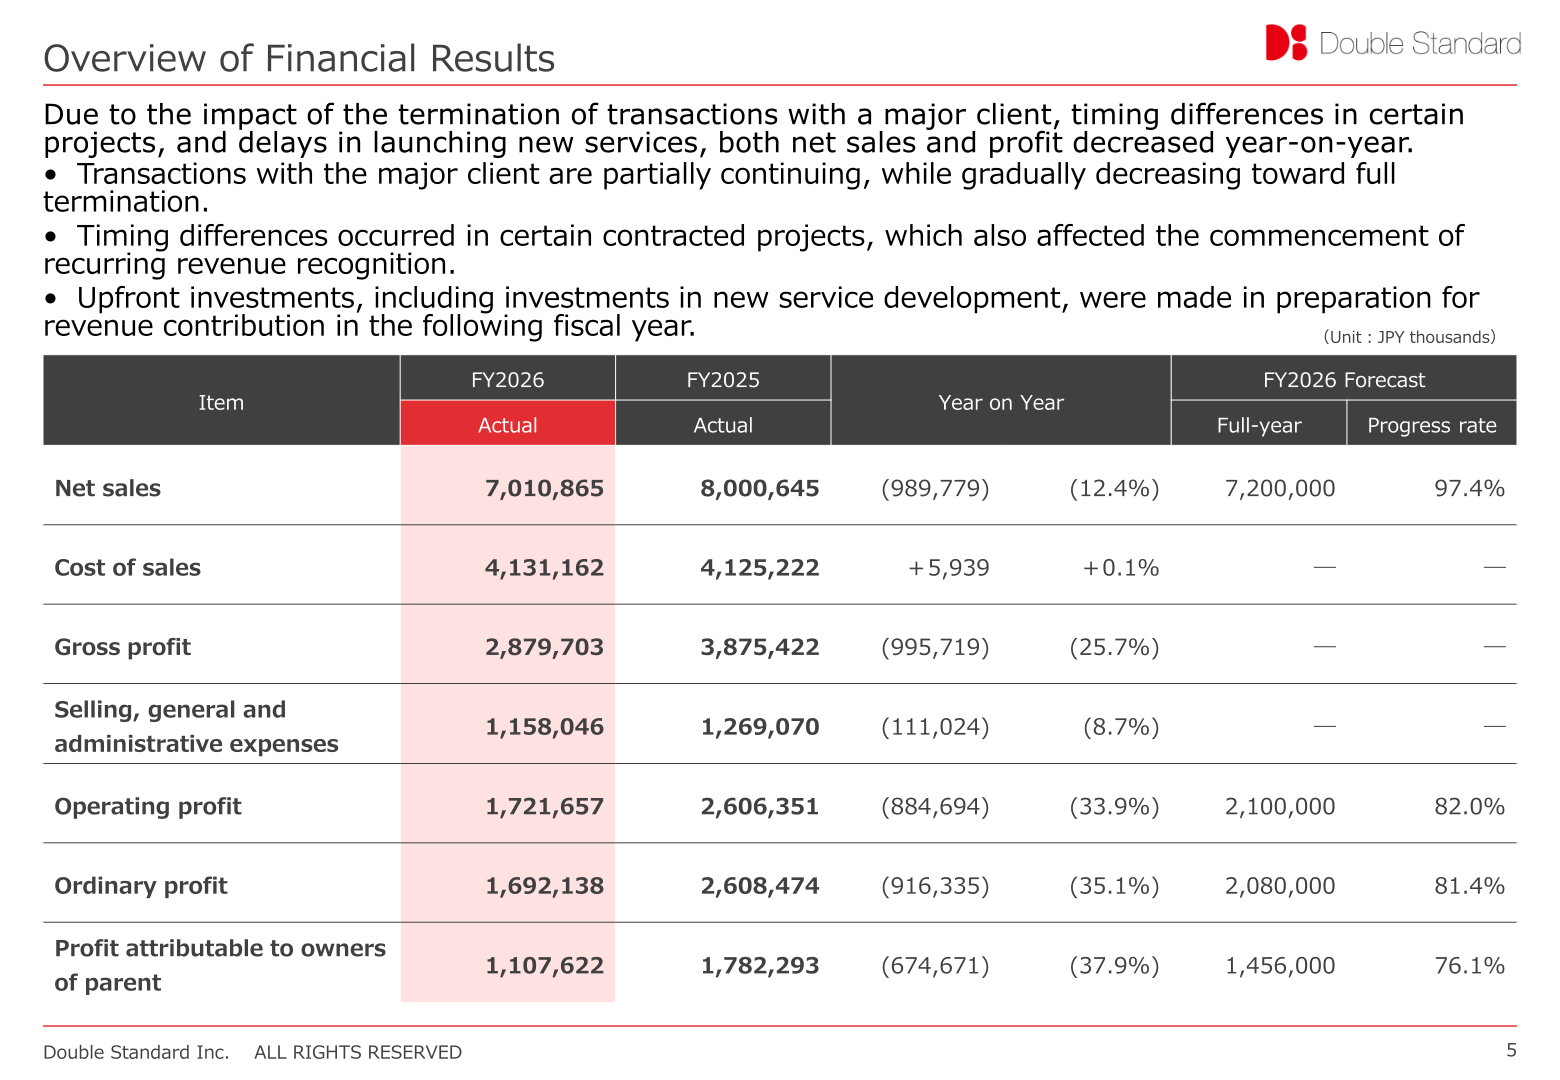Select the SG&A expenses row label

pos(196,726)
